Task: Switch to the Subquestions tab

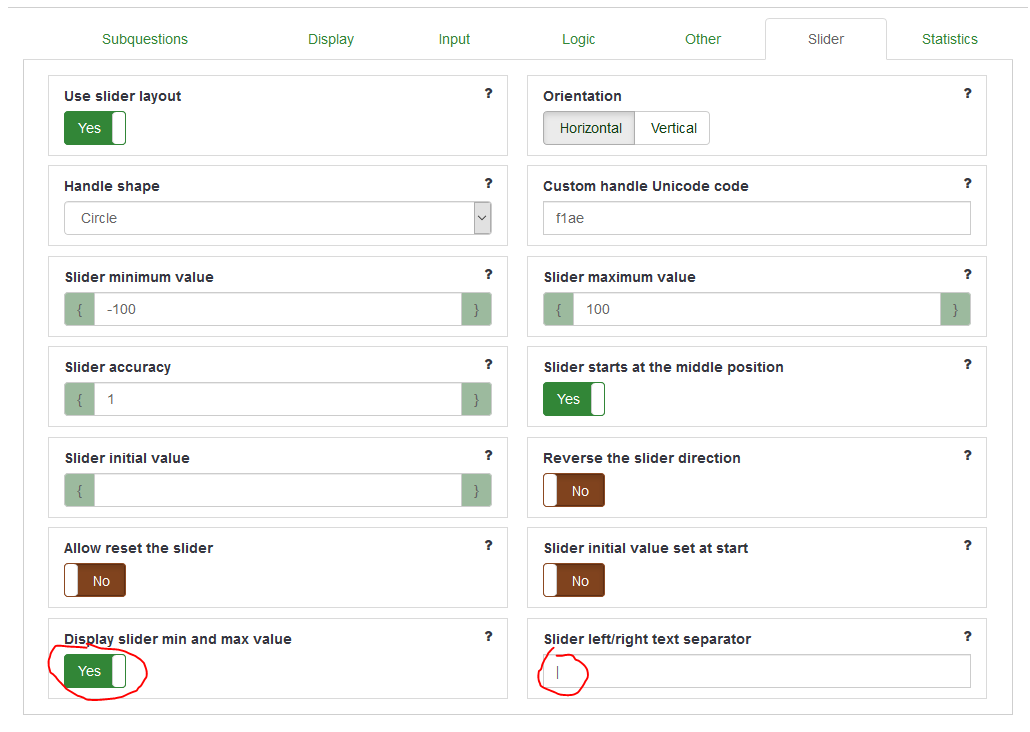Action: coord(145,40)
